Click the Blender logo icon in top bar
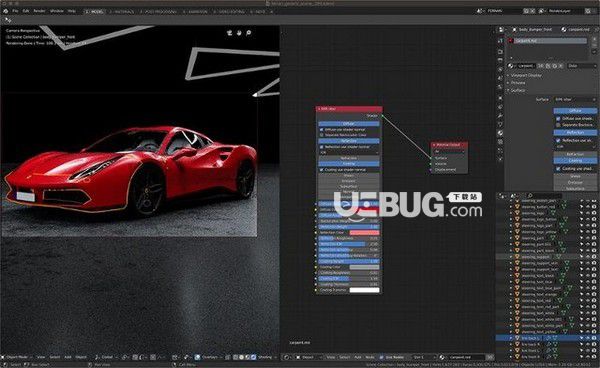 click(x=6, y=11)
